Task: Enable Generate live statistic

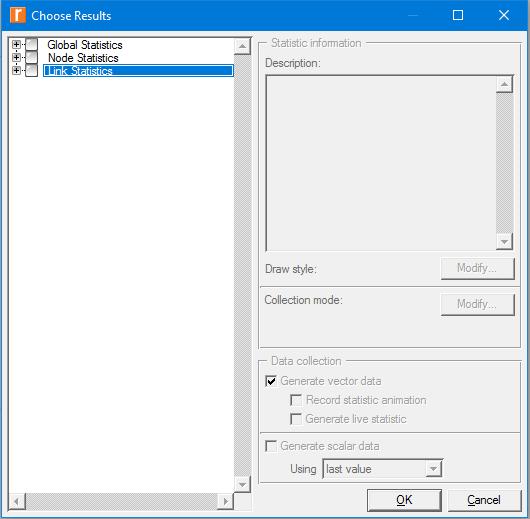Action: pos(296,419)
